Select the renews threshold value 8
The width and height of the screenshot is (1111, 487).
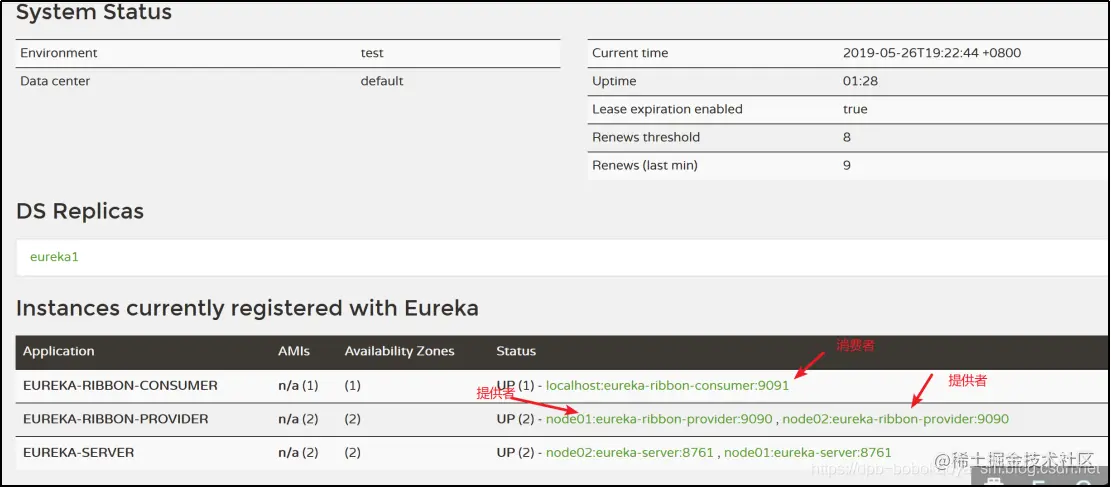click(x=847, y=137)
